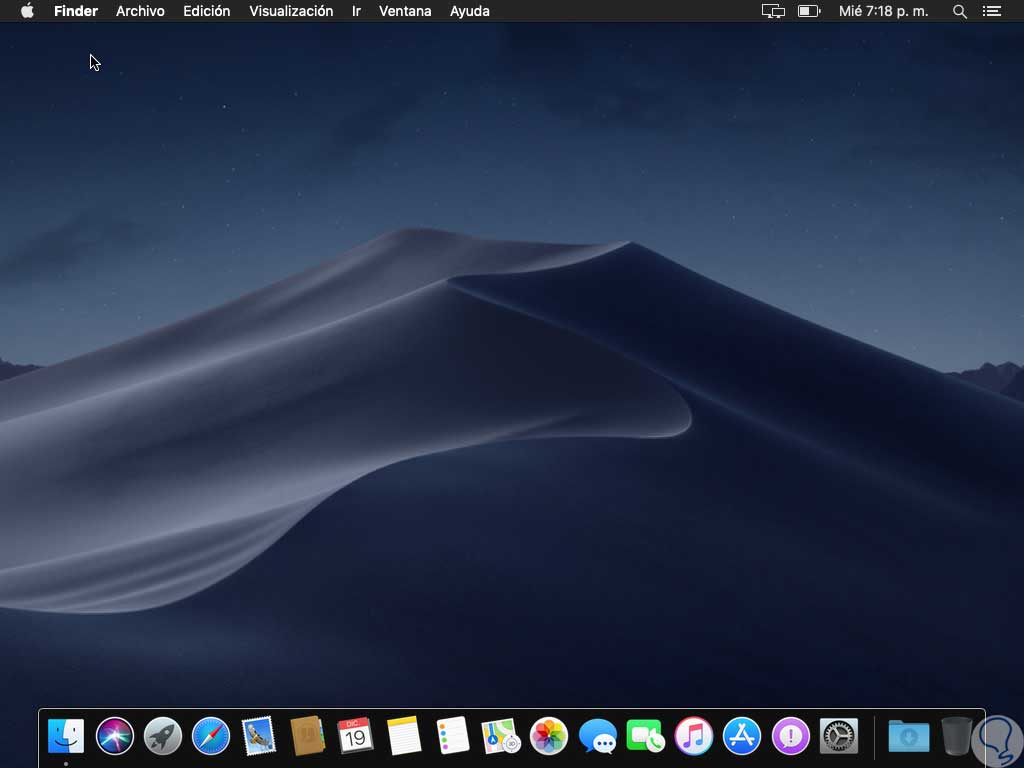Open the Calendar app showing 19
Image resolution: width=1024 pixels, height=768 pixels.
pos(355,737)
